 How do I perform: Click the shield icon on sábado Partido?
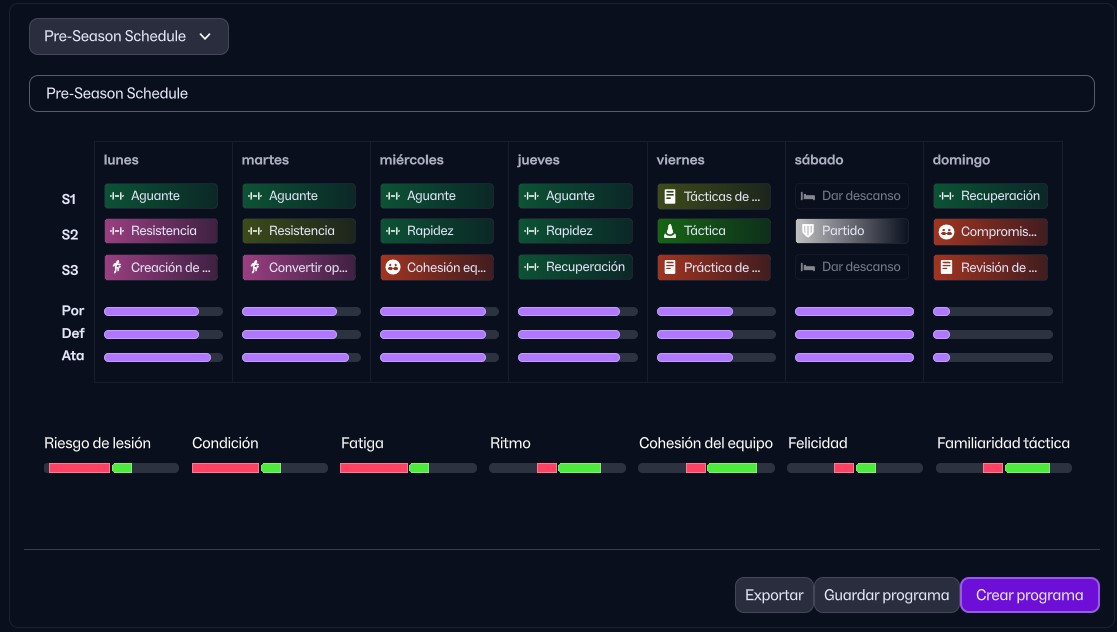click(x=808, y=231)
